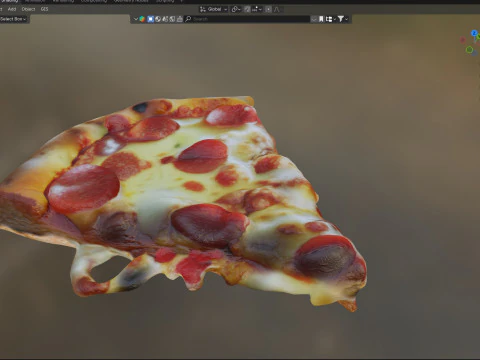Open the Select Box mode dropdown
480x360 pixels.
point(14,19)
